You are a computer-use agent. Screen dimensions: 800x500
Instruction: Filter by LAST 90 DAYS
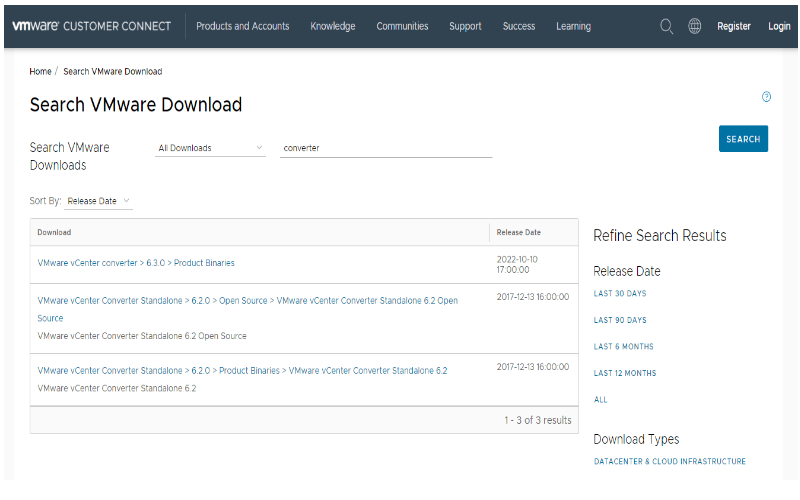point(620,320)
